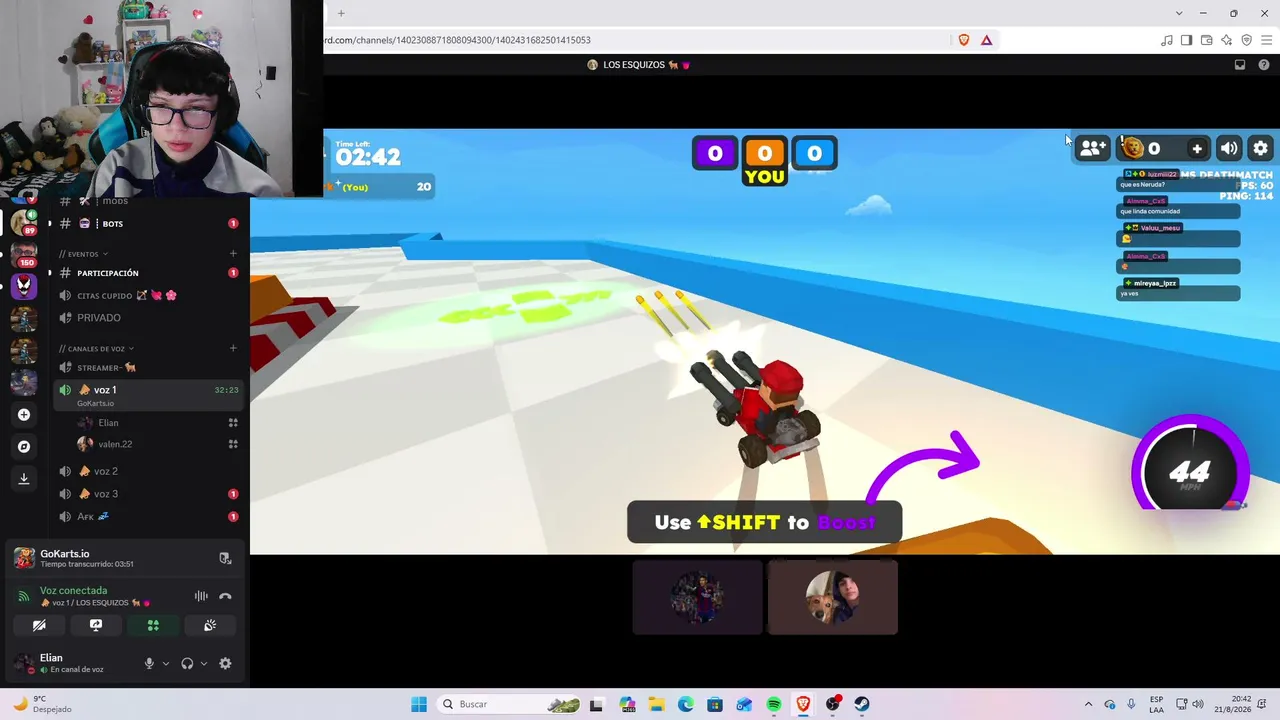This screenshot has height=720, width=1280.
Task: Open the Brave Leo AI icon
Action: (1226, 40)
